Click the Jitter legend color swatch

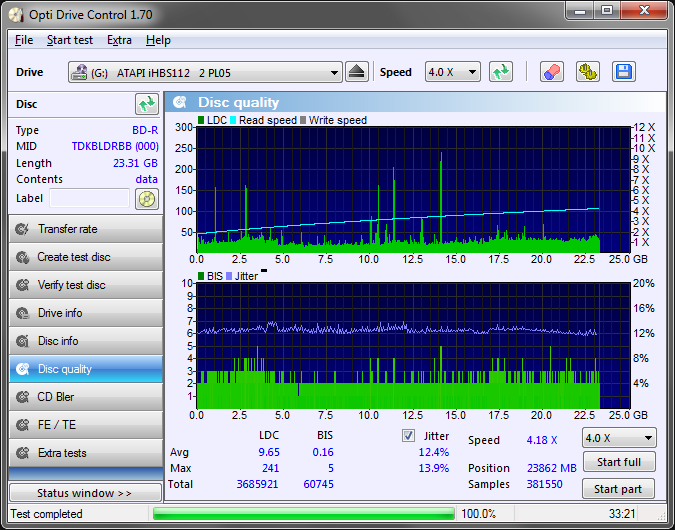[x=229, y=276]
